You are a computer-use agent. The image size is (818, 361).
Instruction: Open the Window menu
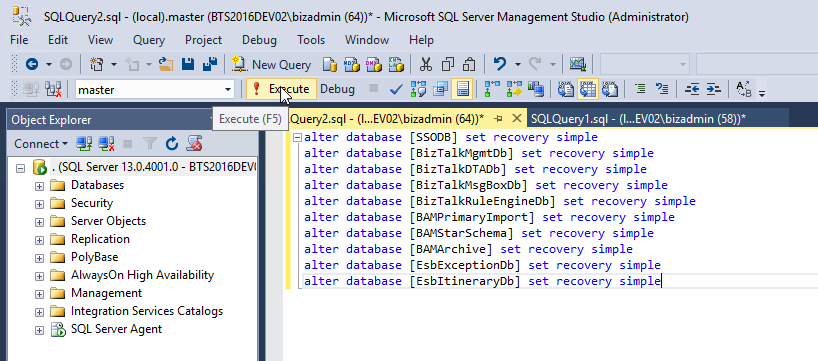(x=367, y=40)
